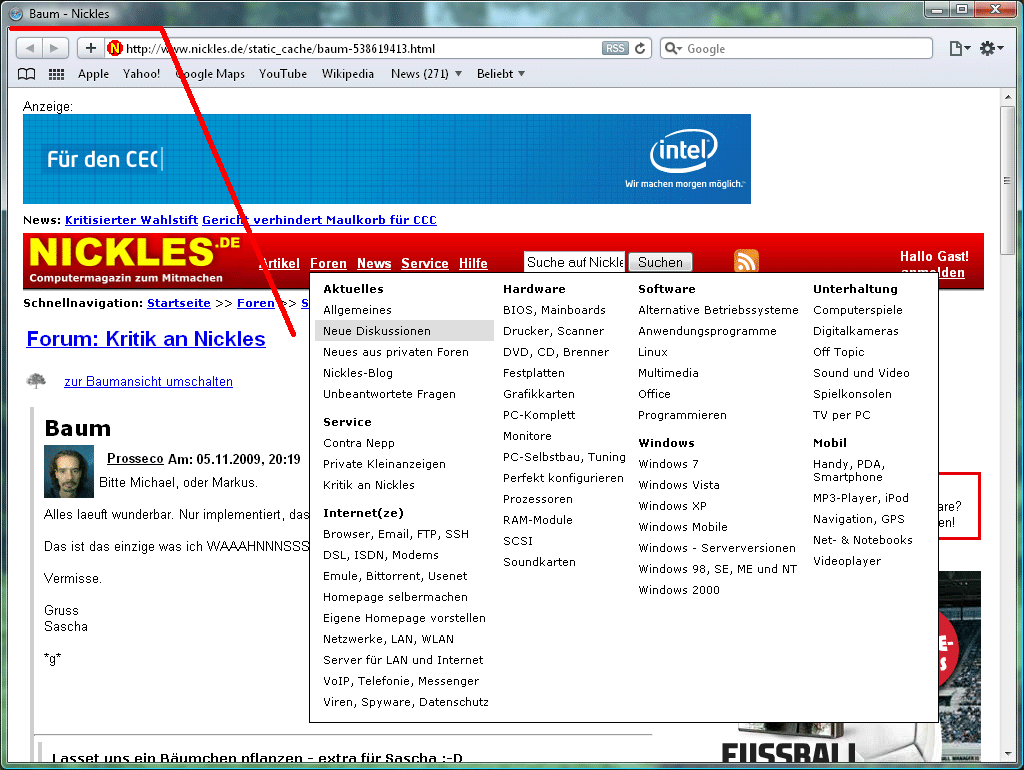Viewport: 1024px width, 770px height.
Task: Click the scrollbar up arrow
Action: [x=1008, y=97]
